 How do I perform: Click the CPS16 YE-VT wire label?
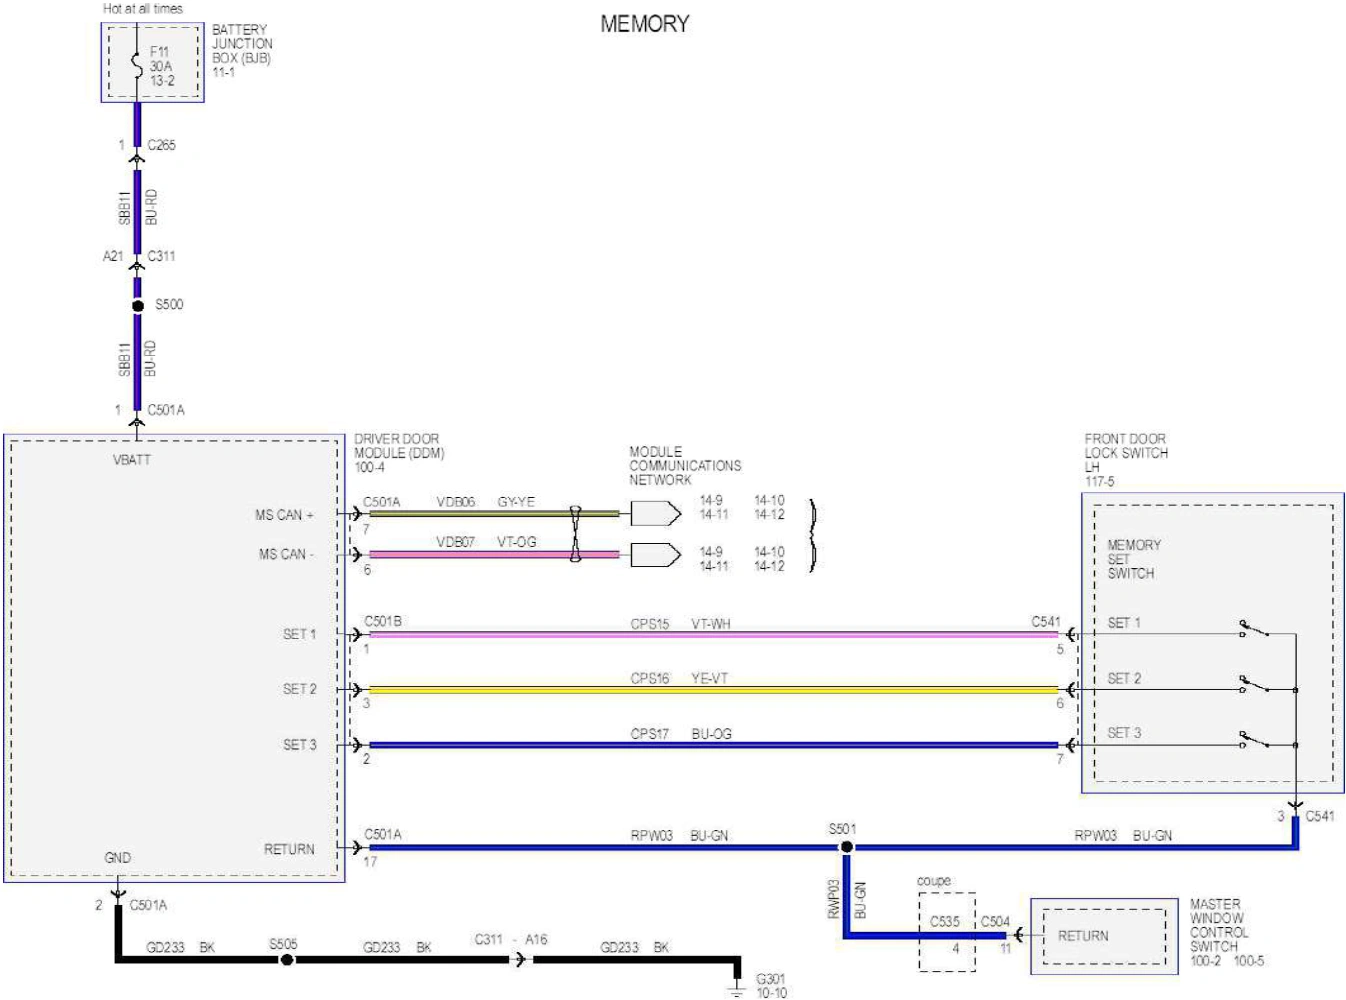point(679,678)
